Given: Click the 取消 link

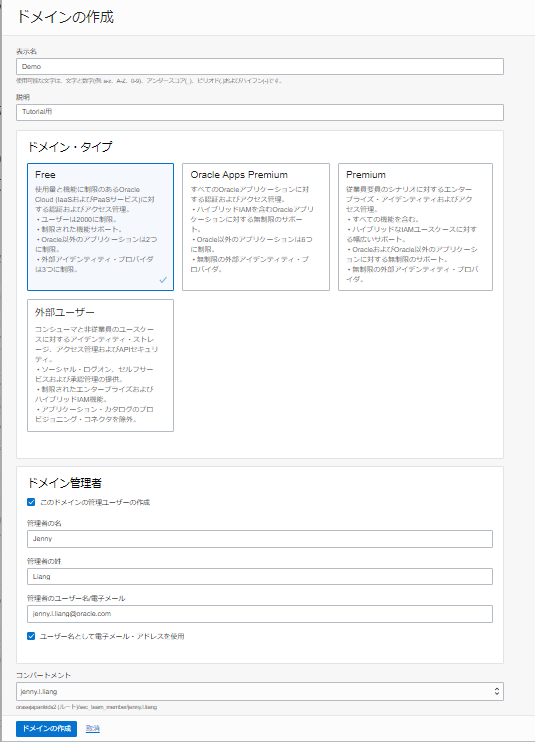Looking at the screenshot, I should tap(93, 728).
